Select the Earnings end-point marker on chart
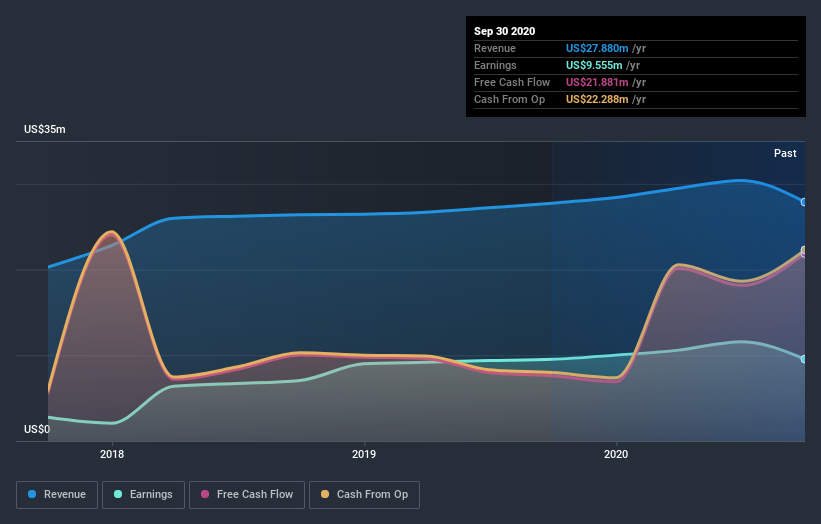The width and height of the screenshot is (821, 524). coord(804,359)
